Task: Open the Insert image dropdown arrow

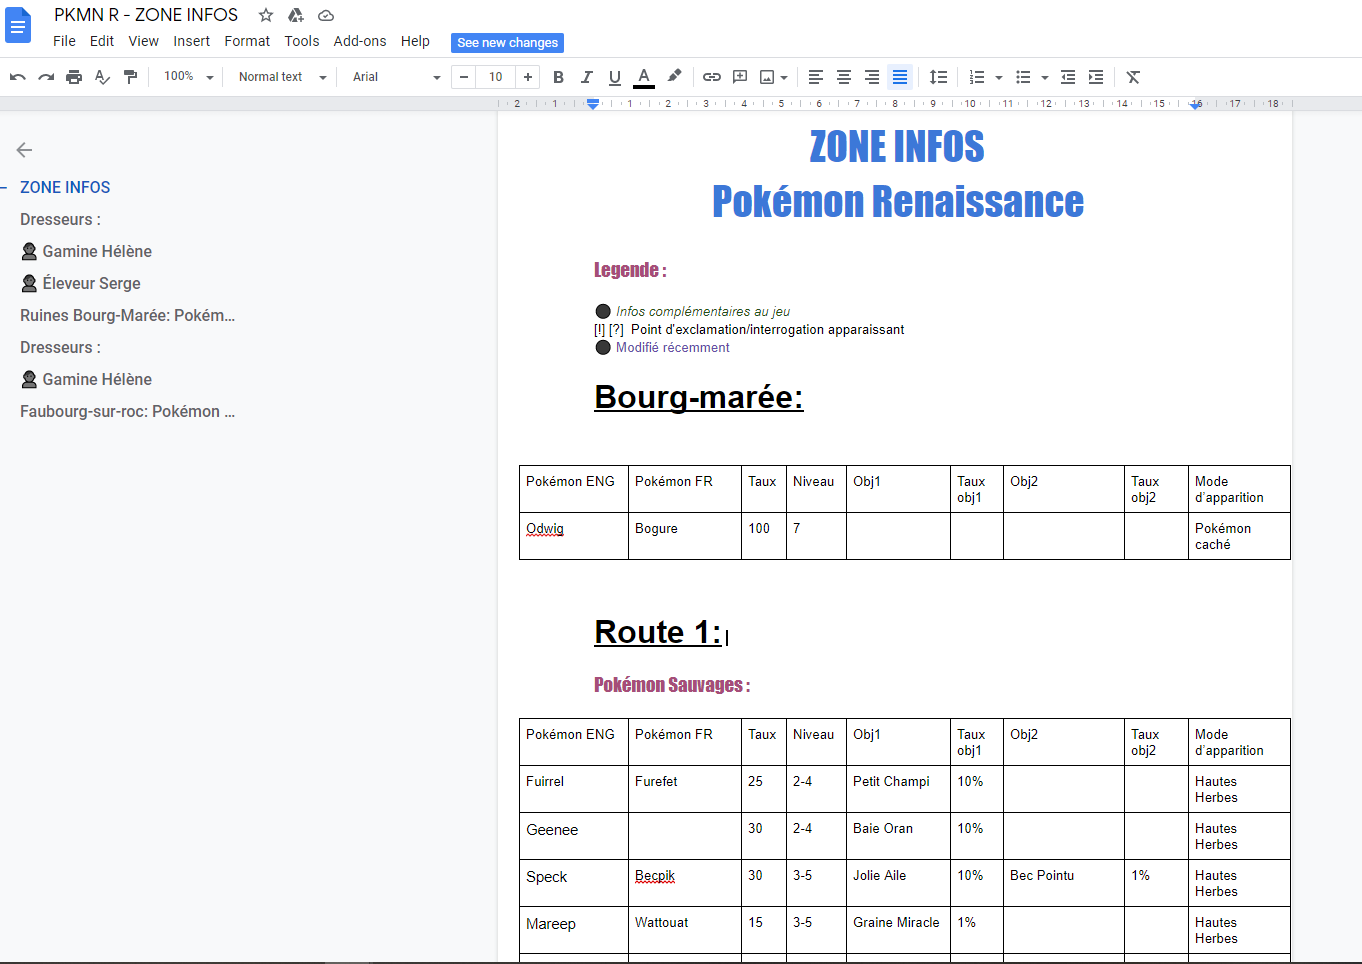Action: [784, 77]
